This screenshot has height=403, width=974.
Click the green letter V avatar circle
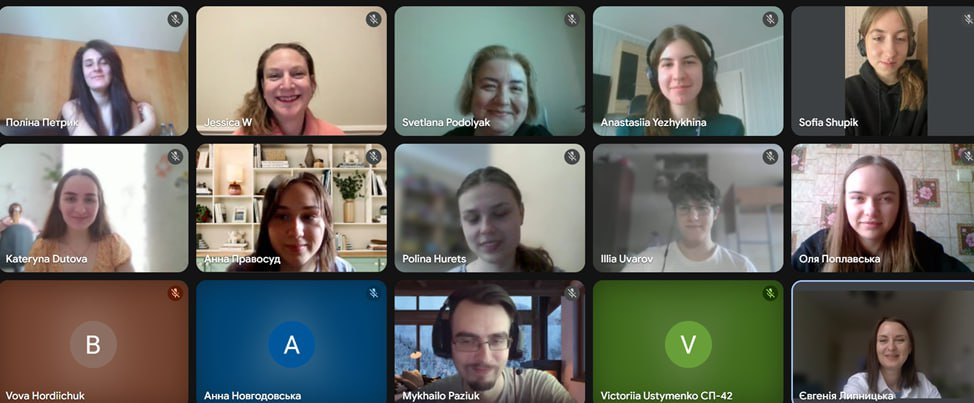[688, 345]
